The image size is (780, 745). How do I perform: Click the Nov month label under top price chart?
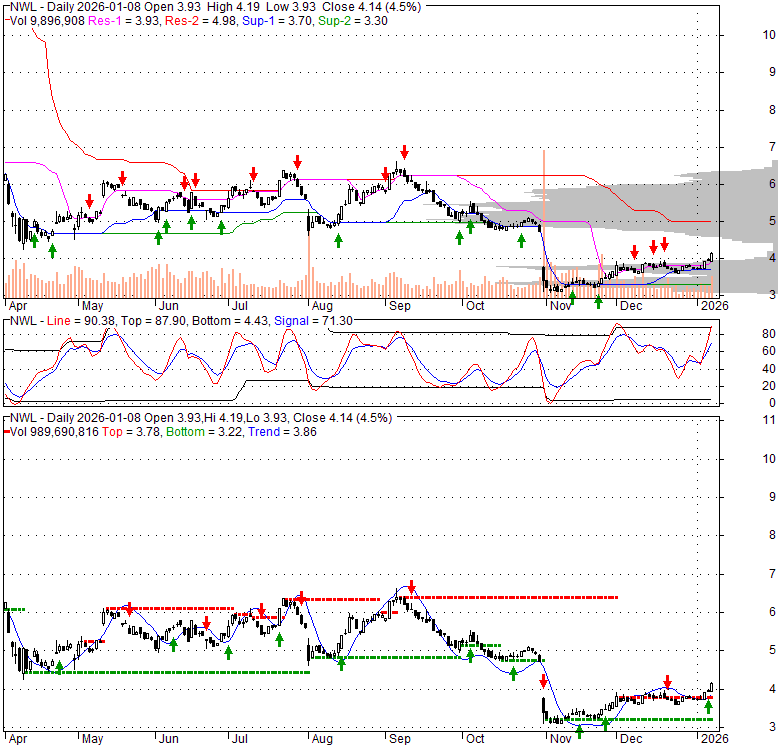tap(561, 306)
